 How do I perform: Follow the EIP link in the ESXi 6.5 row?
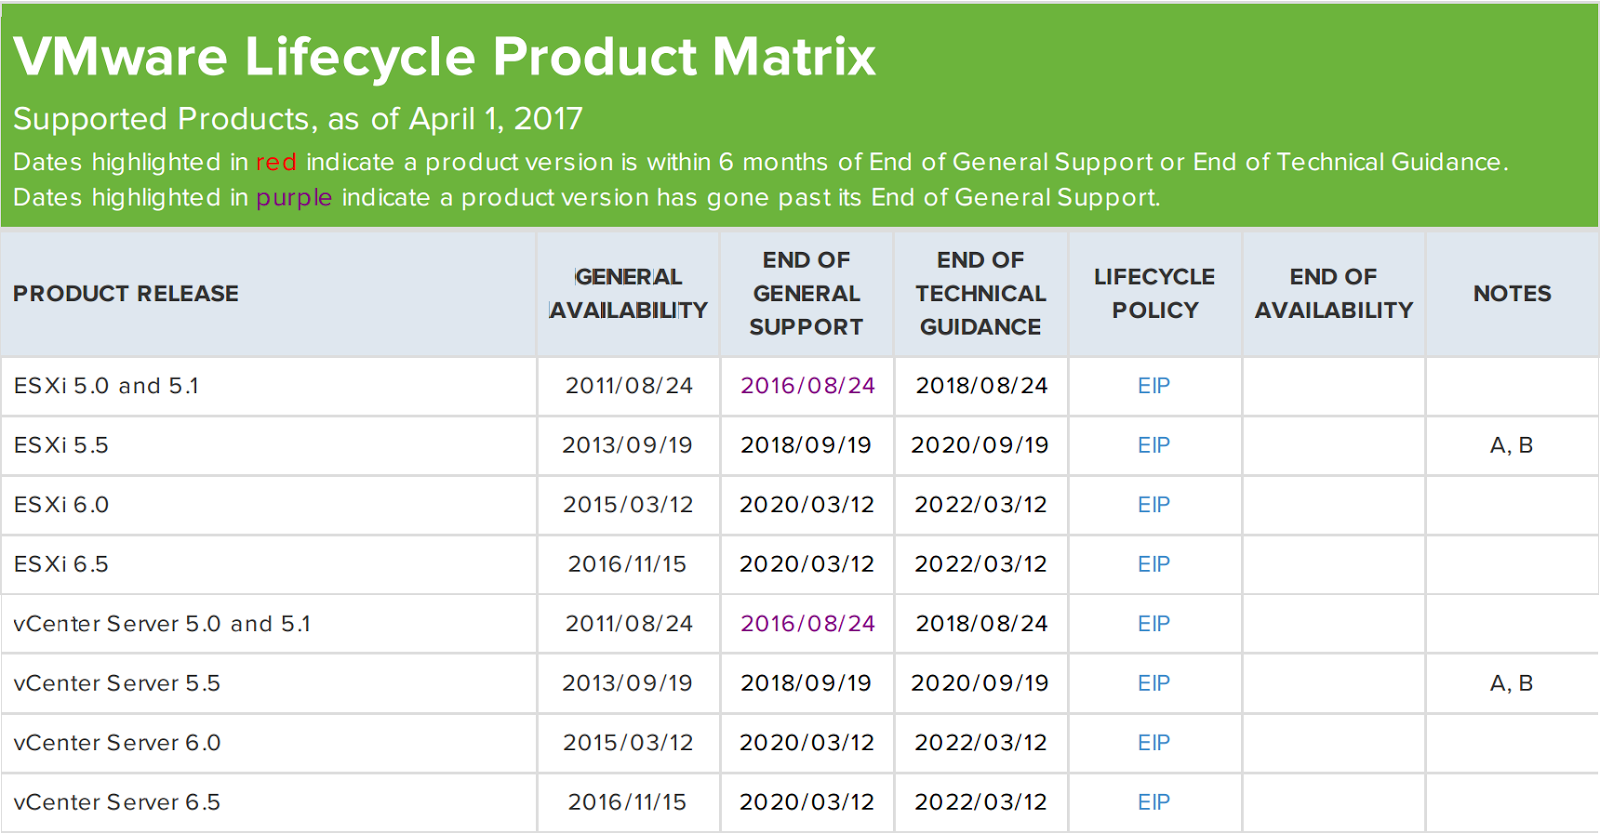(x=1153, y=564)
